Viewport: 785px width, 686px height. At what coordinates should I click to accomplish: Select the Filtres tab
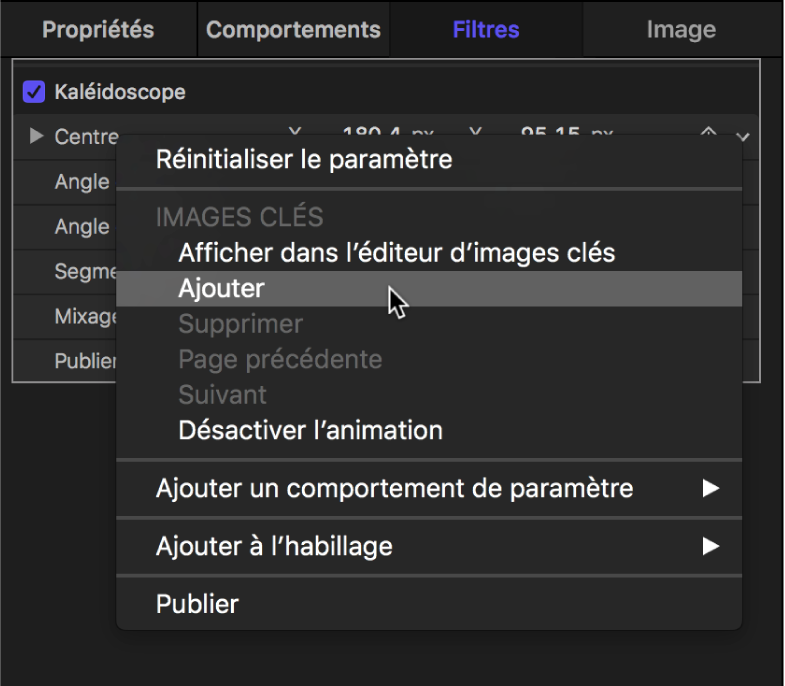click(x=486, y=29)
